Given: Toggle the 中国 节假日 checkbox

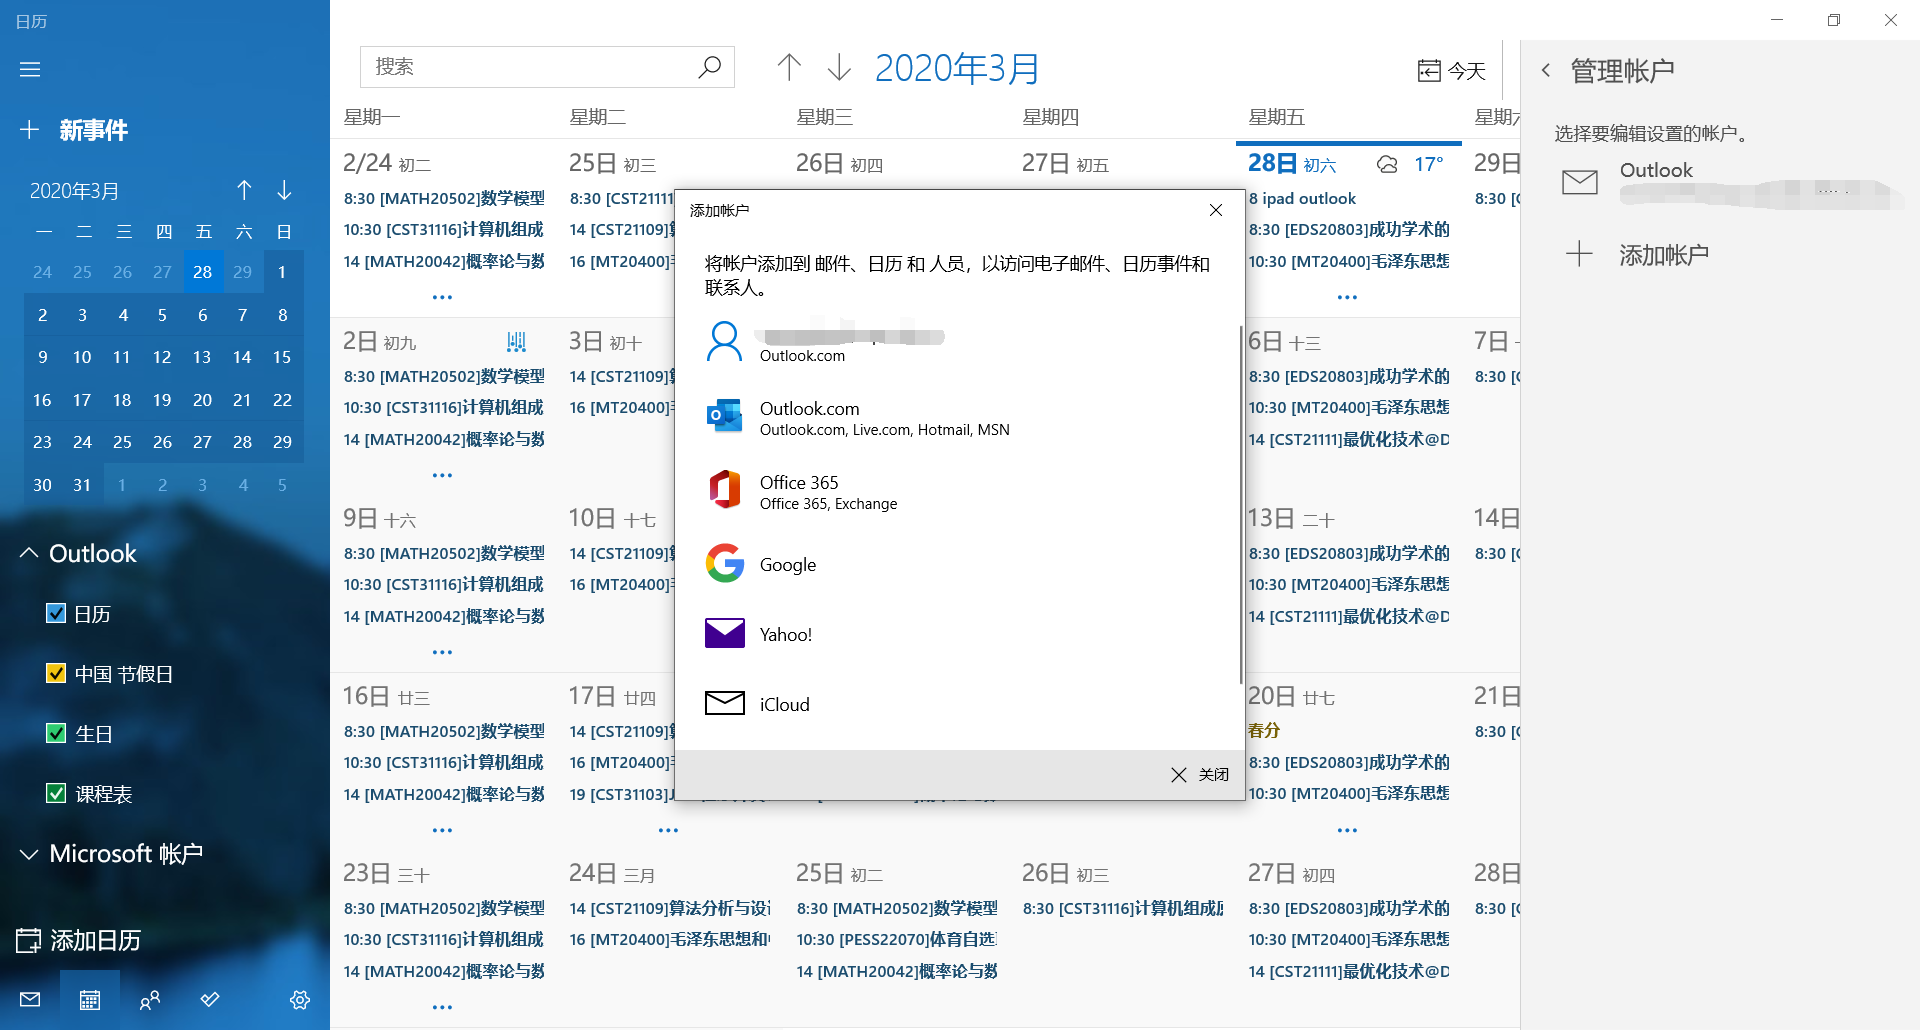Looking at the screenshot, I should [56, 673].
